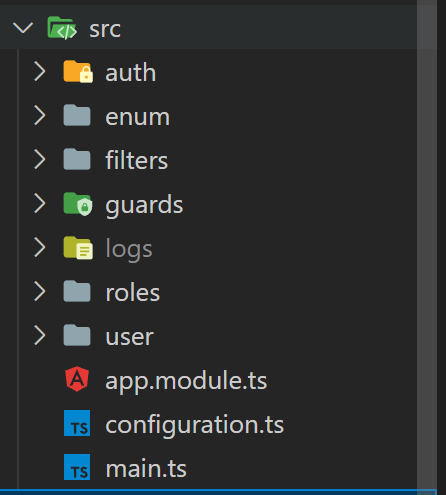Image resolution: width=446 pixels, height=495 pixels.
Task: Click the TS icon beside configuration.ts
Action: [77, 423]
